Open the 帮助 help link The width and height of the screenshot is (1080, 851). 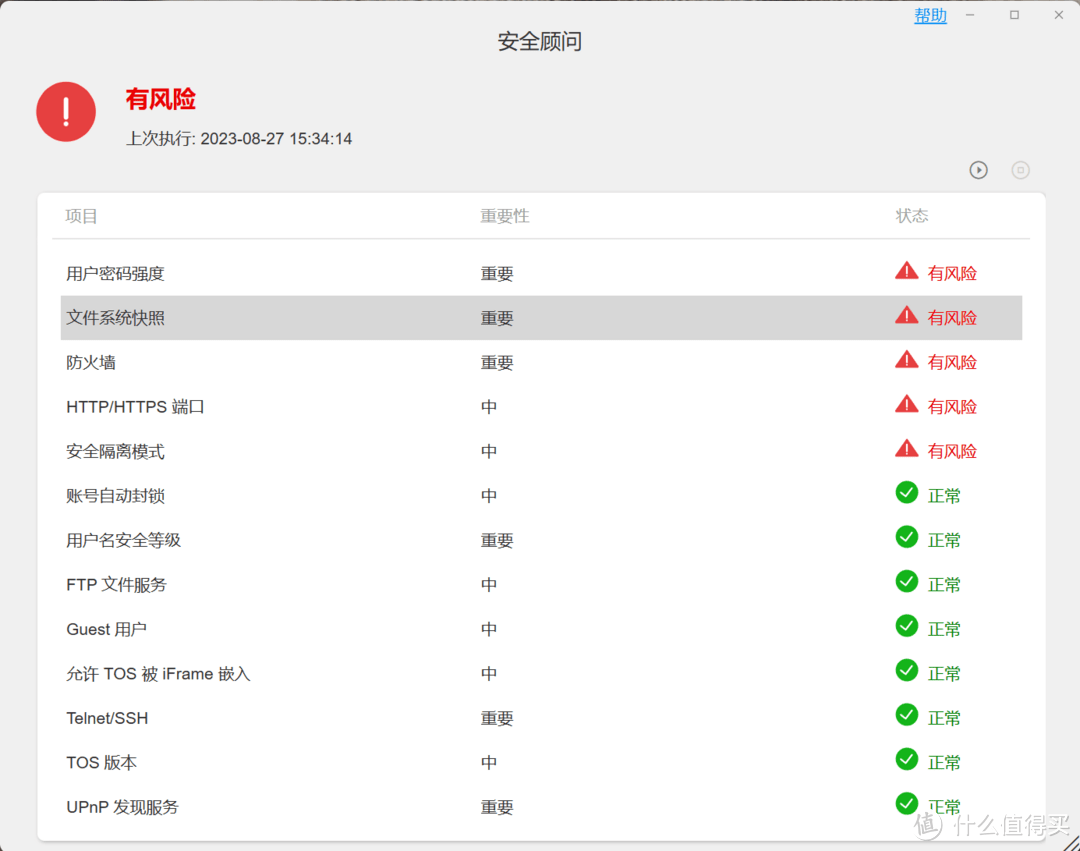tap(930, 15)
